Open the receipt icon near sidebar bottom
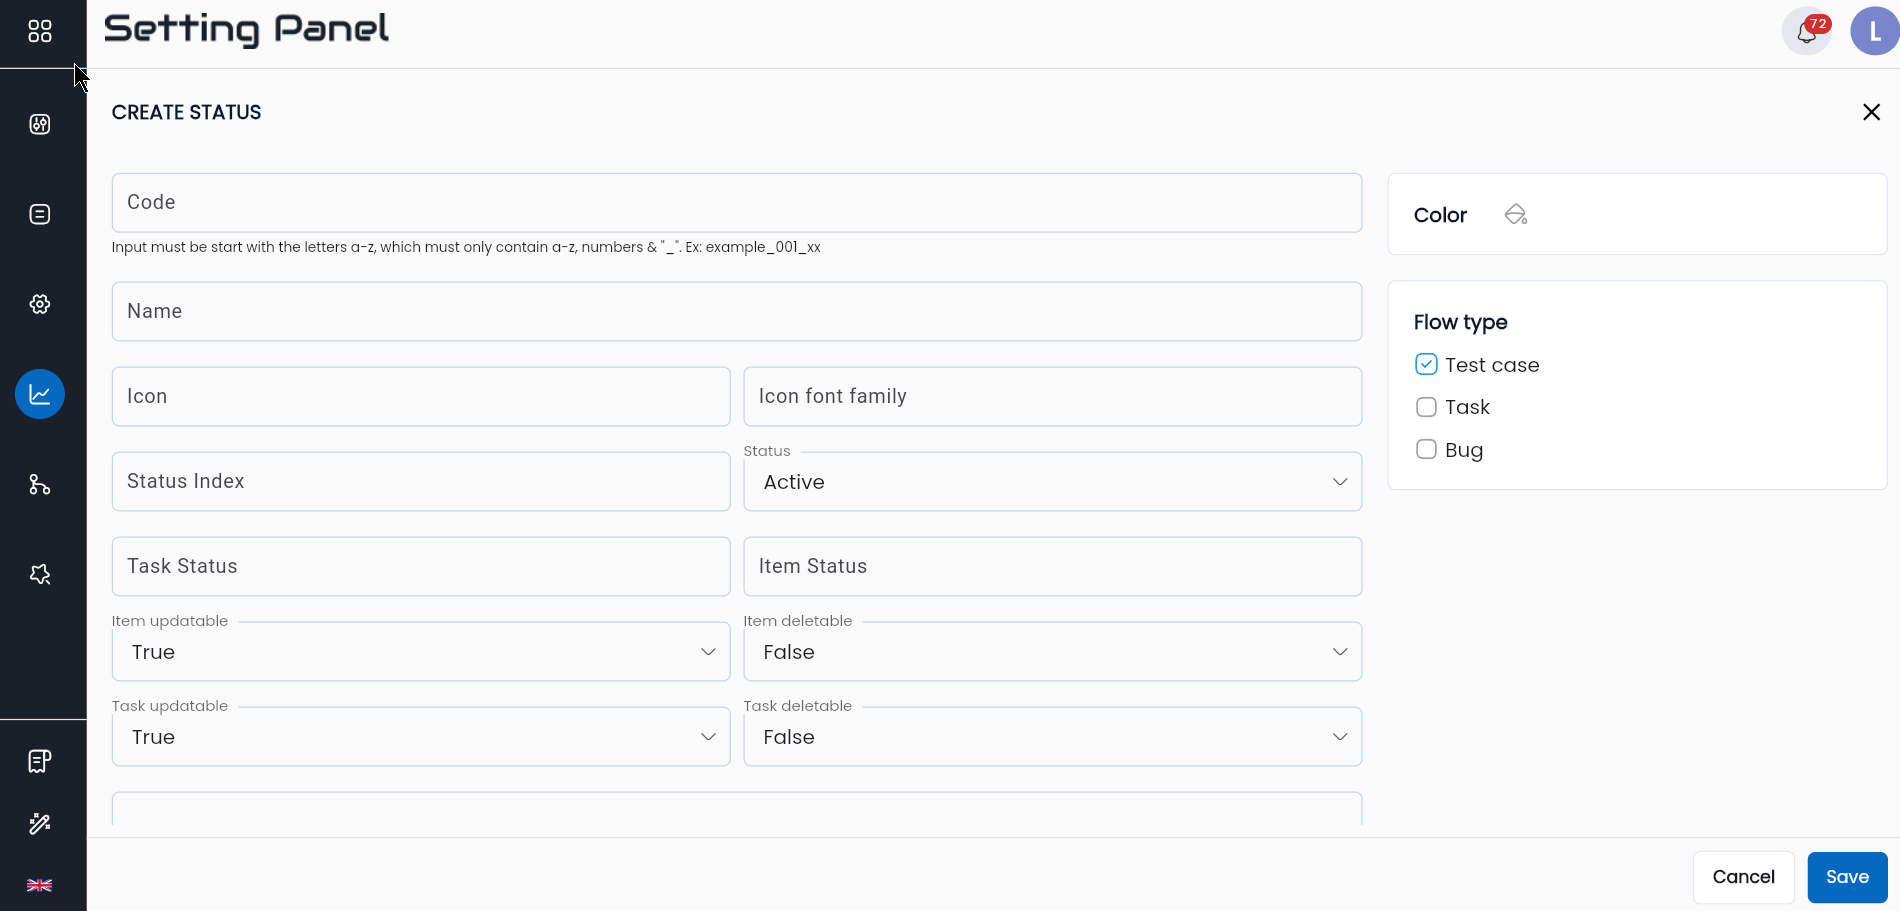1900x911 pixels. coord(39,760)
